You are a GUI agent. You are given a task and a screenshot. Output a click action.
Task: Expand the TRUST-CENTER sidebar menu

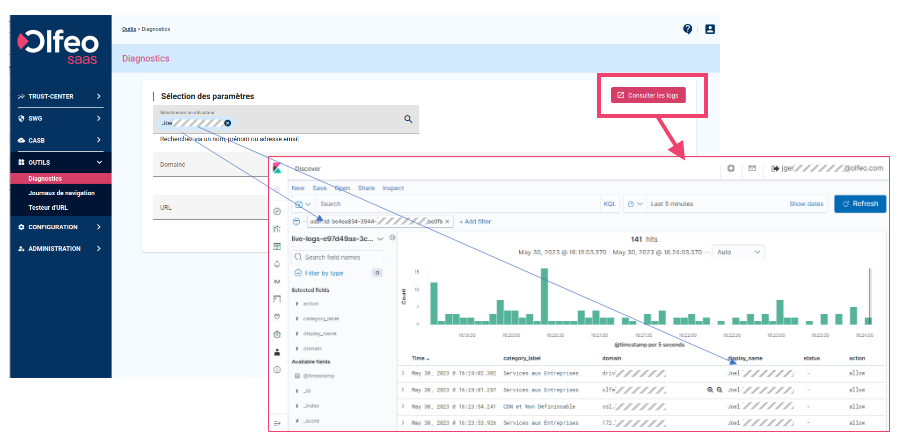tap(98, 96)
